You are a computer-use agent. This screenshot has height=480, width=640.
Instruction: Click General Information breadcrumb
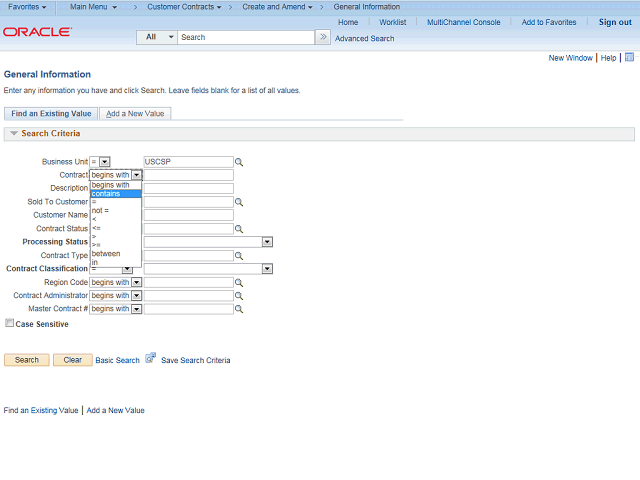point(367,7)
